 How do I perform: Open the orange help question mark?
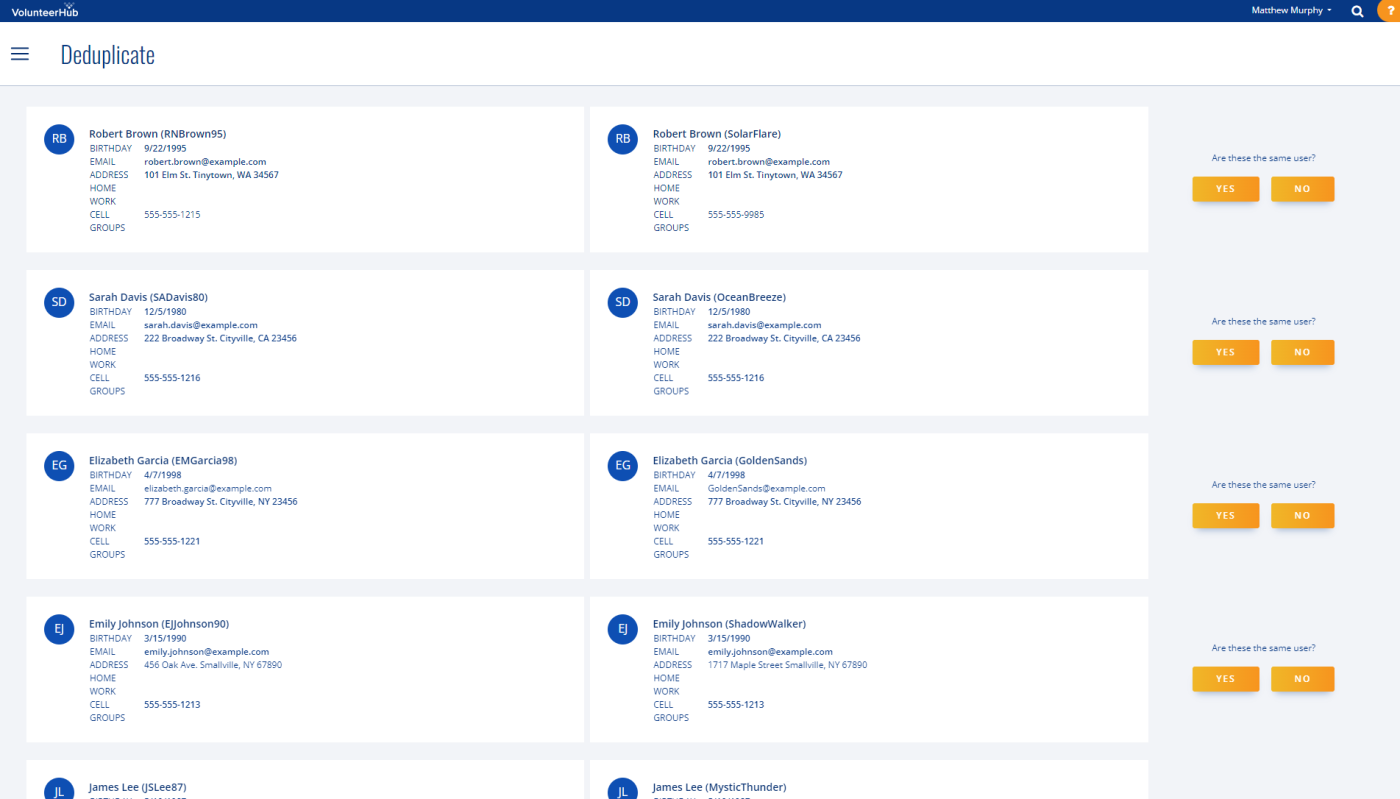[1391, 10]
